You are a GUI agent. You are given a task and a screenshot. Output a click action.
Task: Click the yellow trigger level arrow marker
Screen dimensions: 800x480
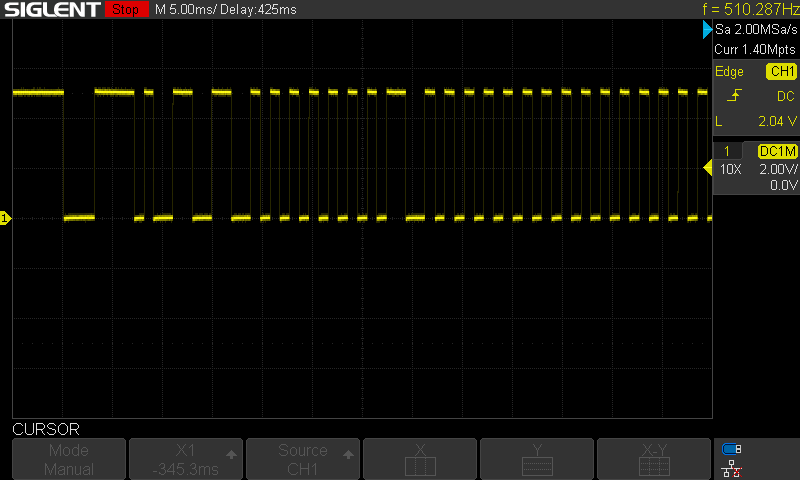tap(708, 167)
